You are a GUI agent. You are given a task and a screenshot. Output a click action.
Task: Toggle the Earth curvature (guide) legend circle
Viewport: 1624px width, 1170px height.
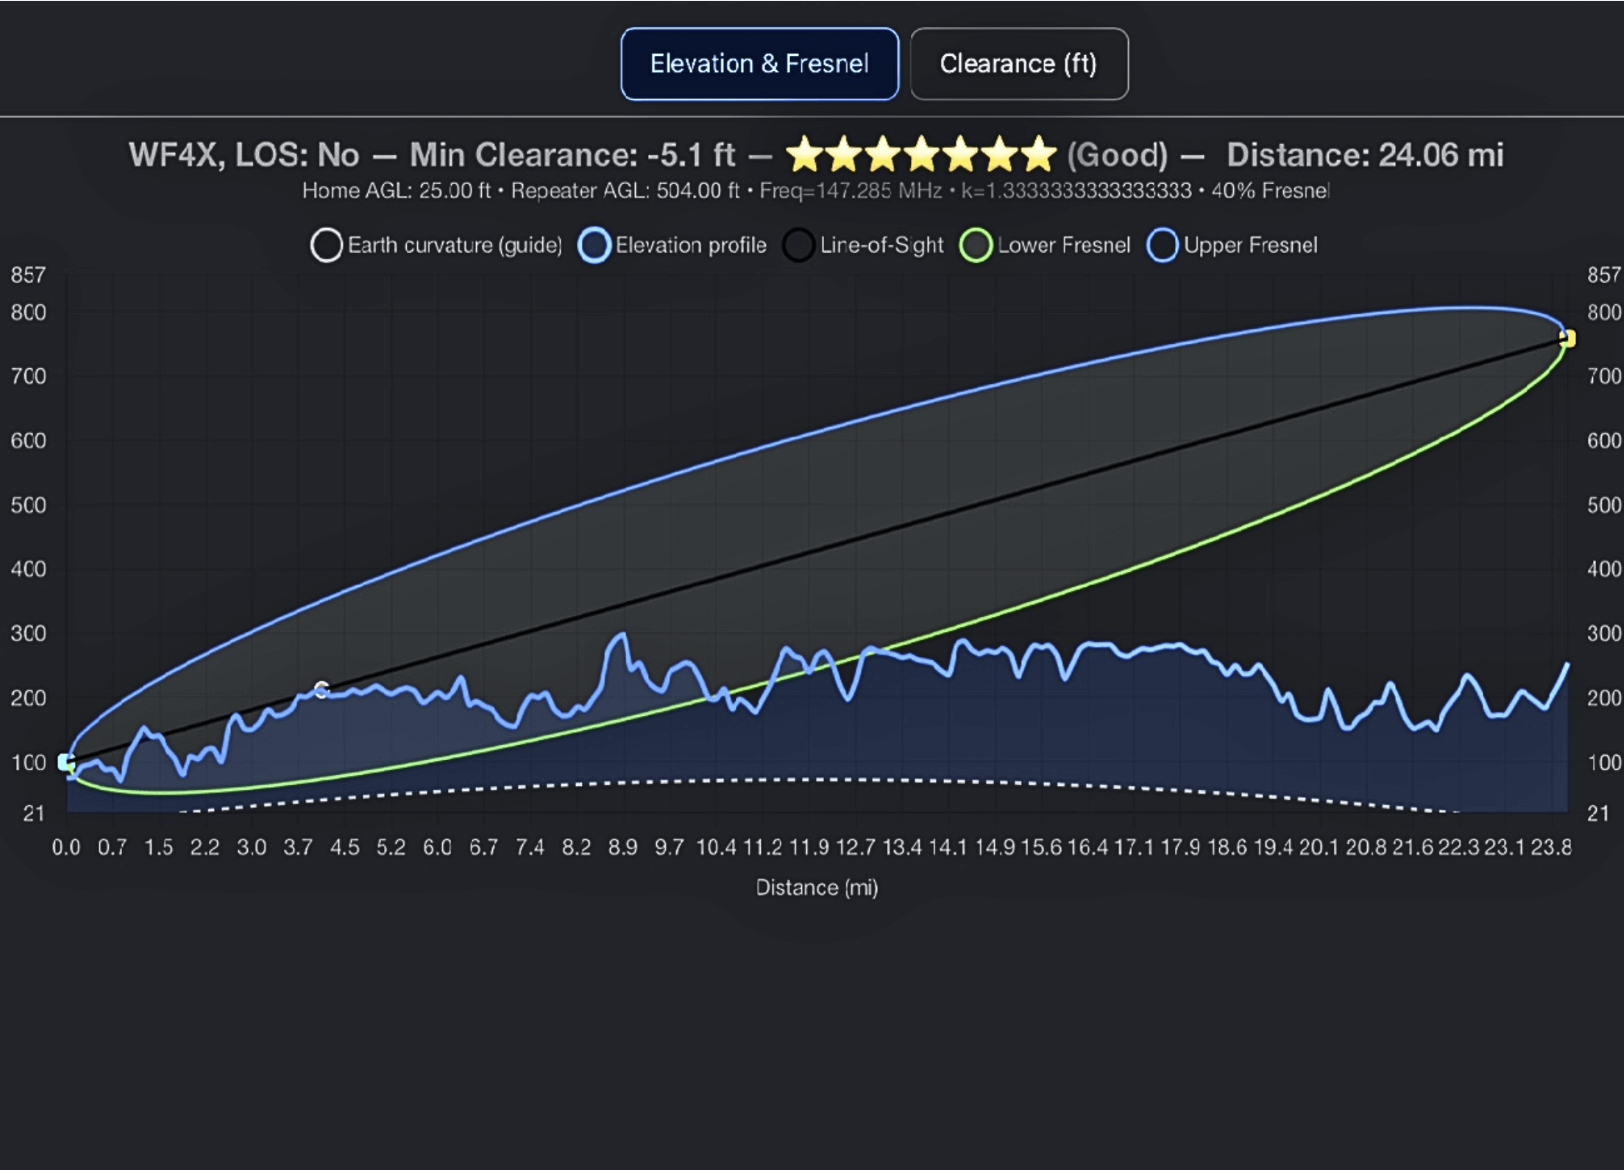pos(326,245)
